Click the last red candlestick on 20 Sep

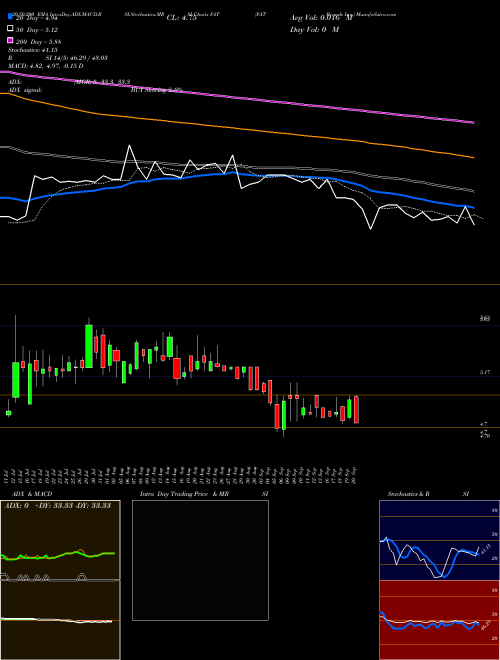tap(356, 409)
